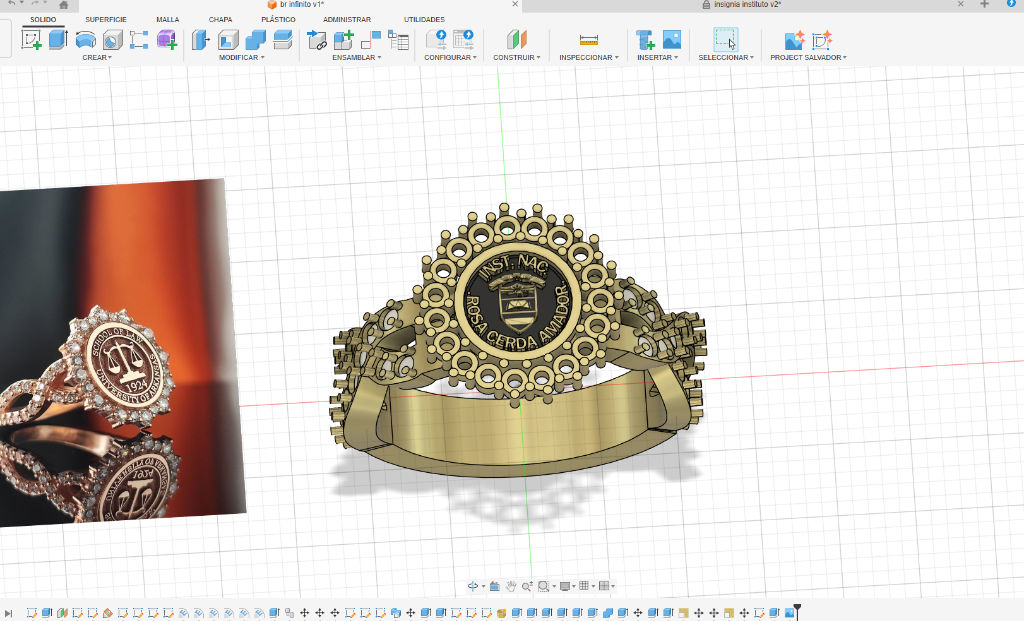Choose the Extrude tool
The image size is (1024, 621).
pyautogui.click(x=58, y=40)
